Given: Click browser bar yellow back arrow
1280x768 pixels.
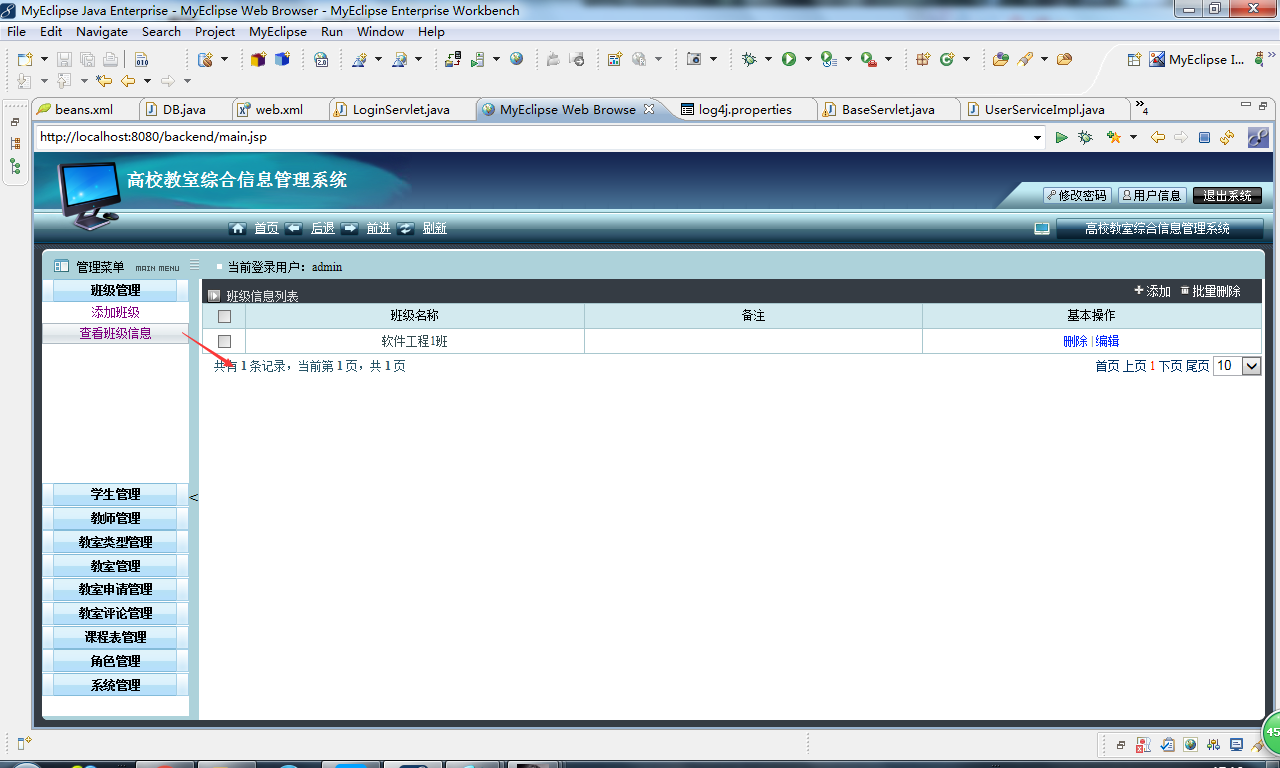Looking at the screenshot, I should pos(1158,137).
